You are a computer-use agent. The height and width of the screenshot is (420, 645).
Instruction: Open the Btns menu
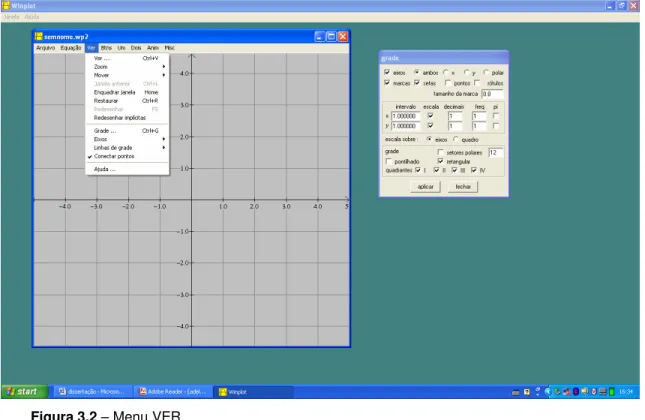[106, 48]
